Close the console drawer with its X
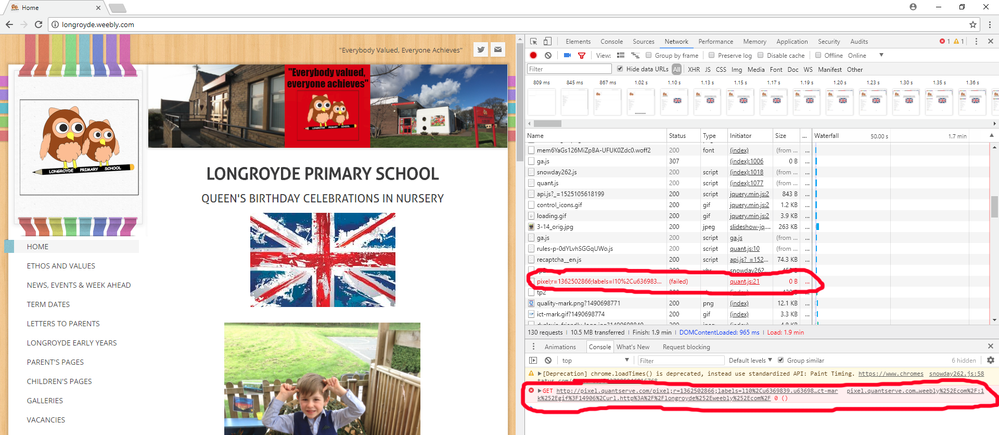This screenshot has height=435, width=999. click(x=990, y=346)
